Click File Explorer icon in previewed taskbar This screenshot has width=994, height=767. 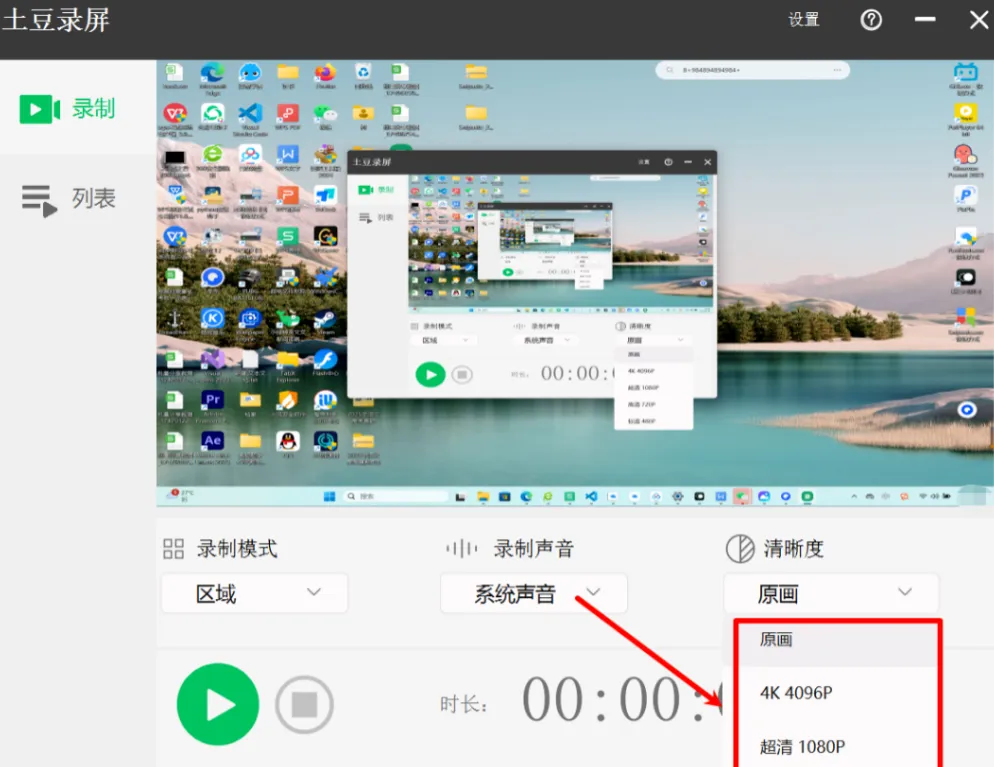[x=483, y=496]
